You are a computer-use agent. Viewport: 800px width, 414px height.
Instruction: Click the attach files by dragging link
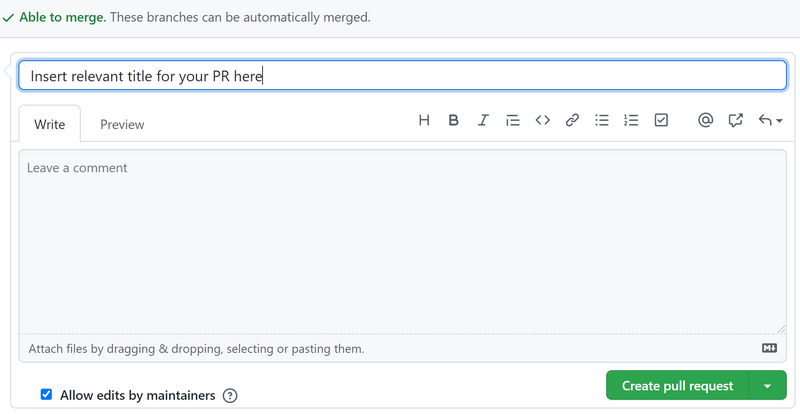(196, 349)
